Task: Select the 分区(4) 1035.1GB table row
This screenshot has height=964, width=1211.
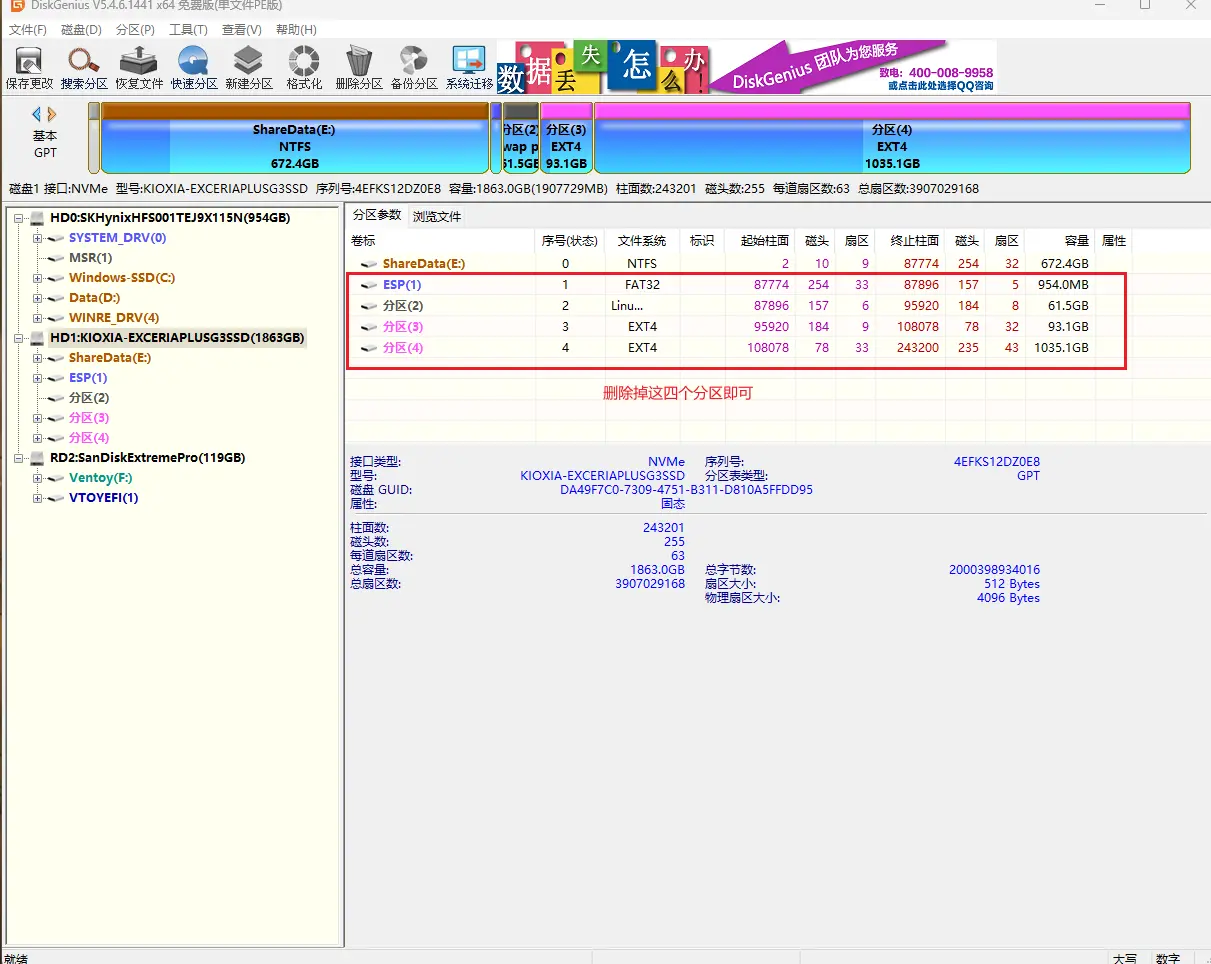Action: pos(737,348)
